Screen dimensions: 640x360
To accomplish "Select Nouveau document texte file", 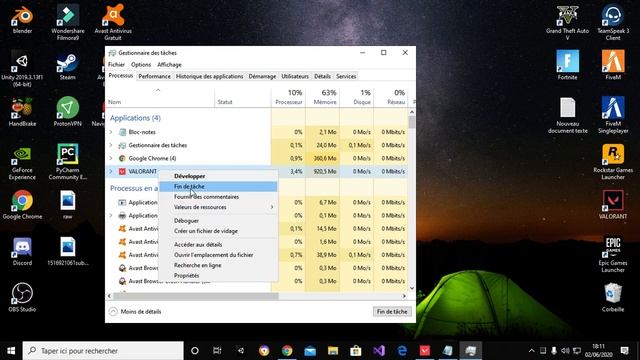I will 567,116.
